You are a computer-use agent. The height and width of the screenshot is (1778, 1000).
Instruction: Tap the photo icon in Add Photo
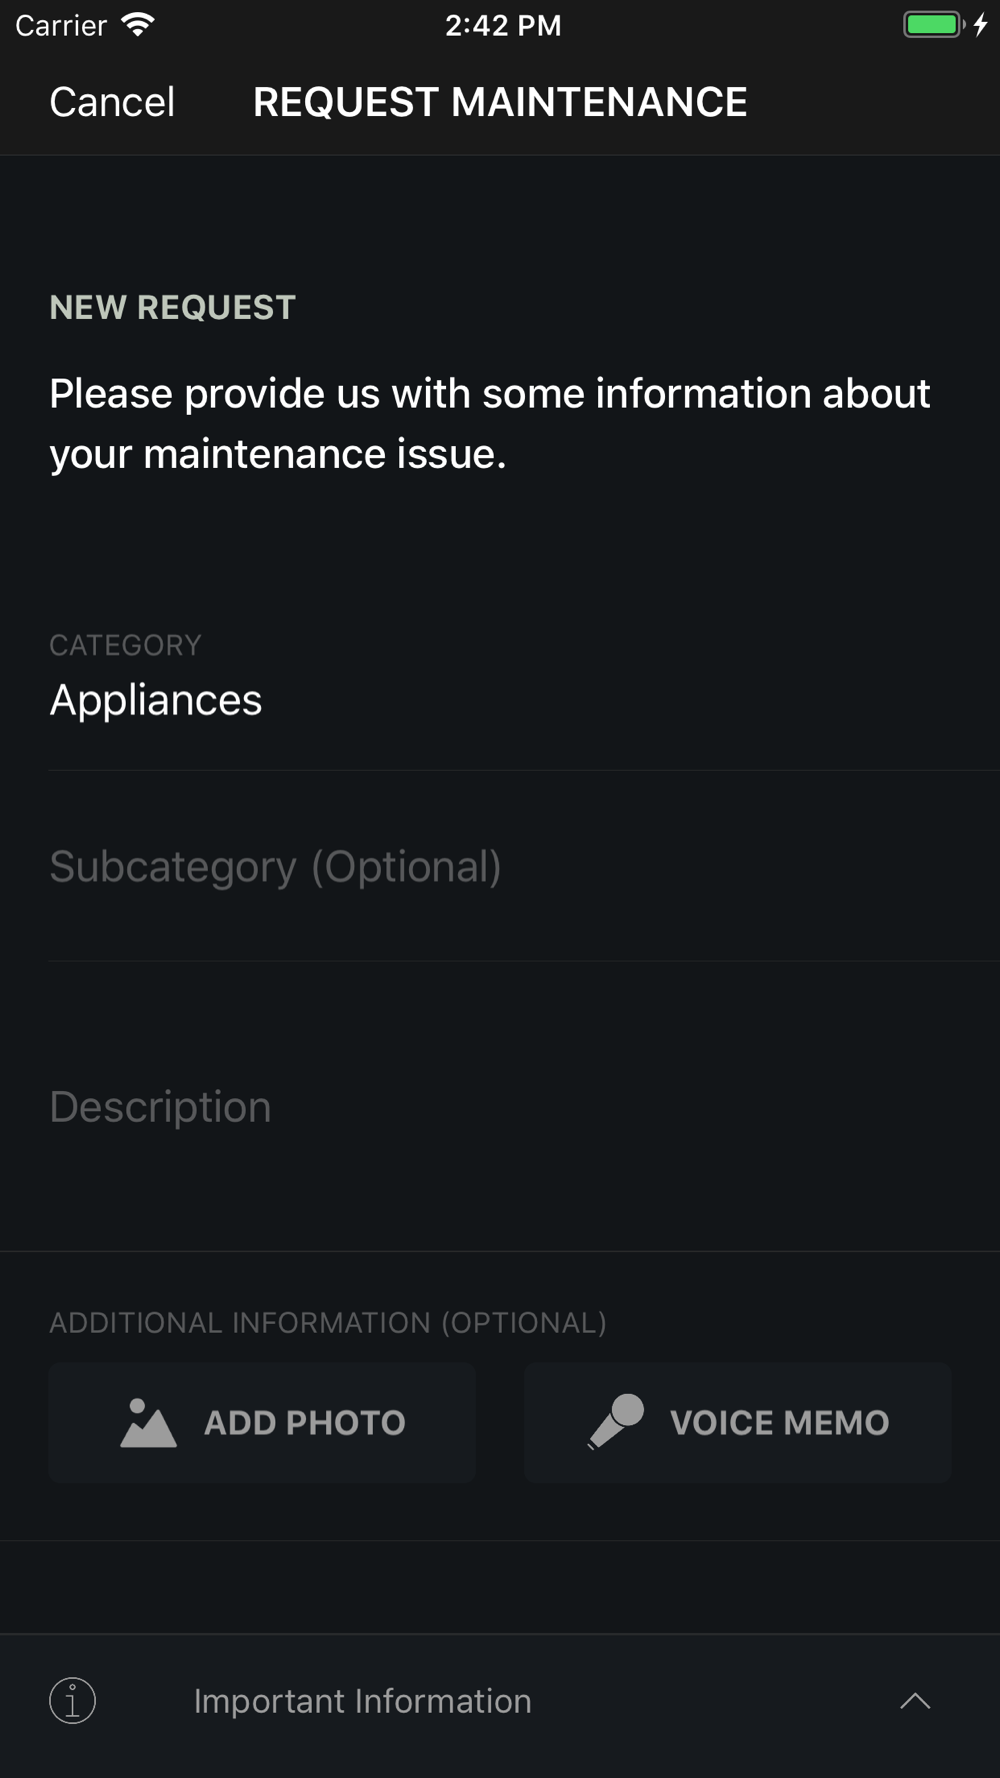pyautogui.click(x=148, y=1422)
